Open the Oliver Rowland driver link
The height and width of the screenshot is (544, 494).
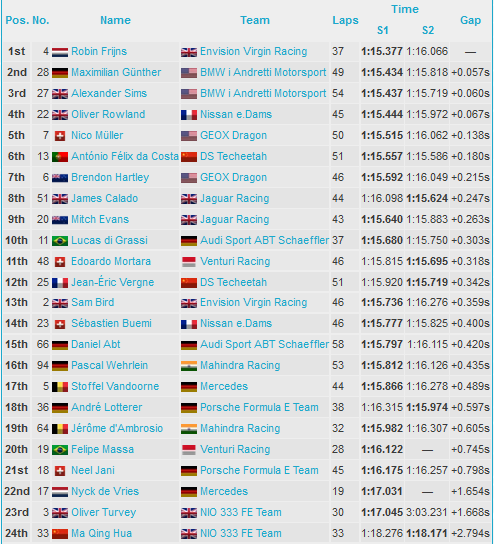click(108, 114)
